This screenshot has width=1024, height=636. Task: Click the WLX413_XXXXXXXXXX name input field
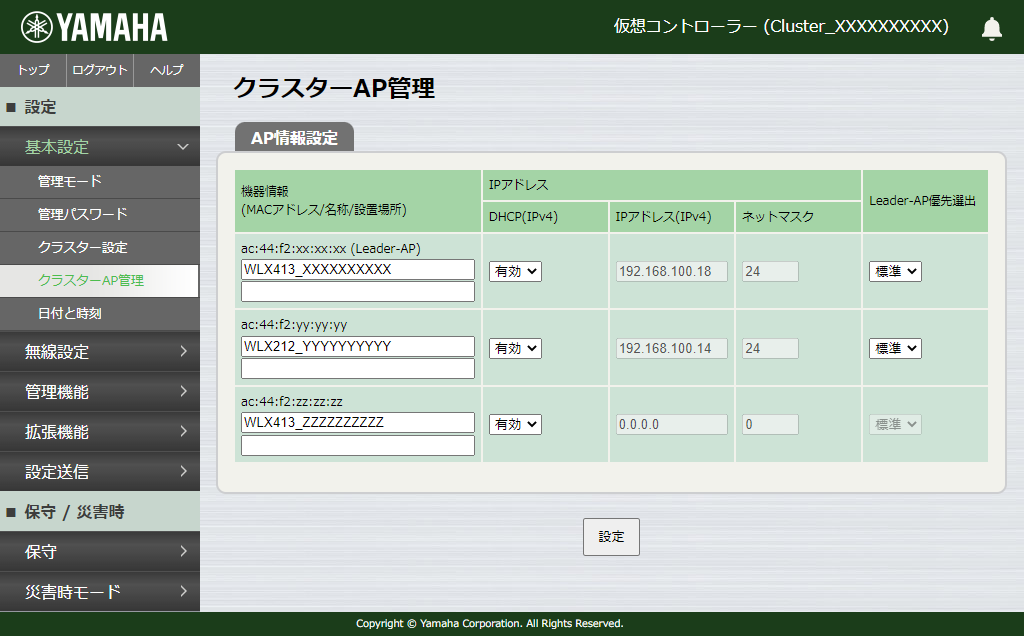(357, 269)
